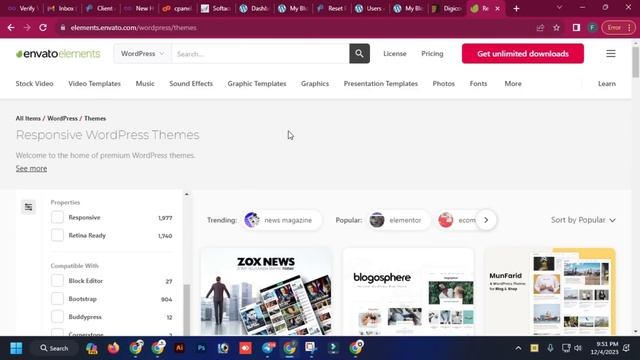Click the volume icon in system tray
The image size is (640, 360).
[x=578, y=348]
